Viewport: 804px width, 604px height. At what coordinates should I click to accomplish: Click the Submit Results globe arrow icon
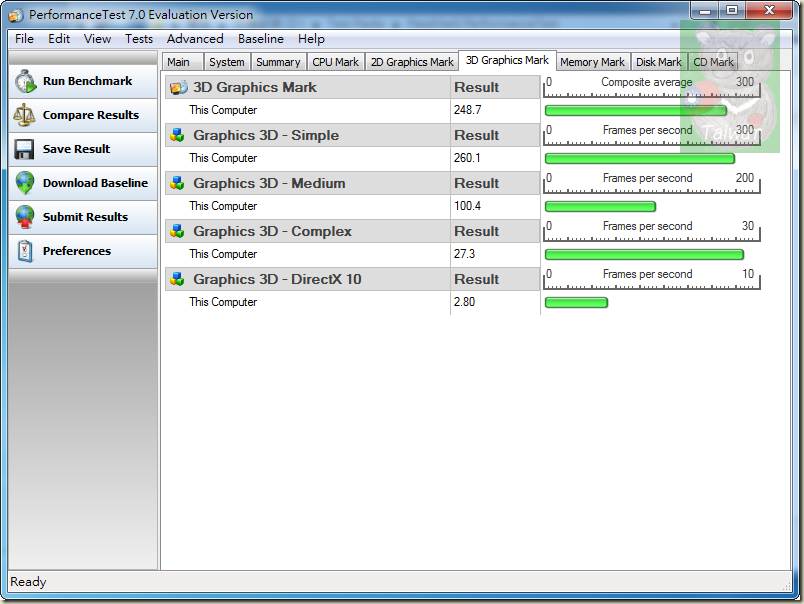[x=25, y=217]
